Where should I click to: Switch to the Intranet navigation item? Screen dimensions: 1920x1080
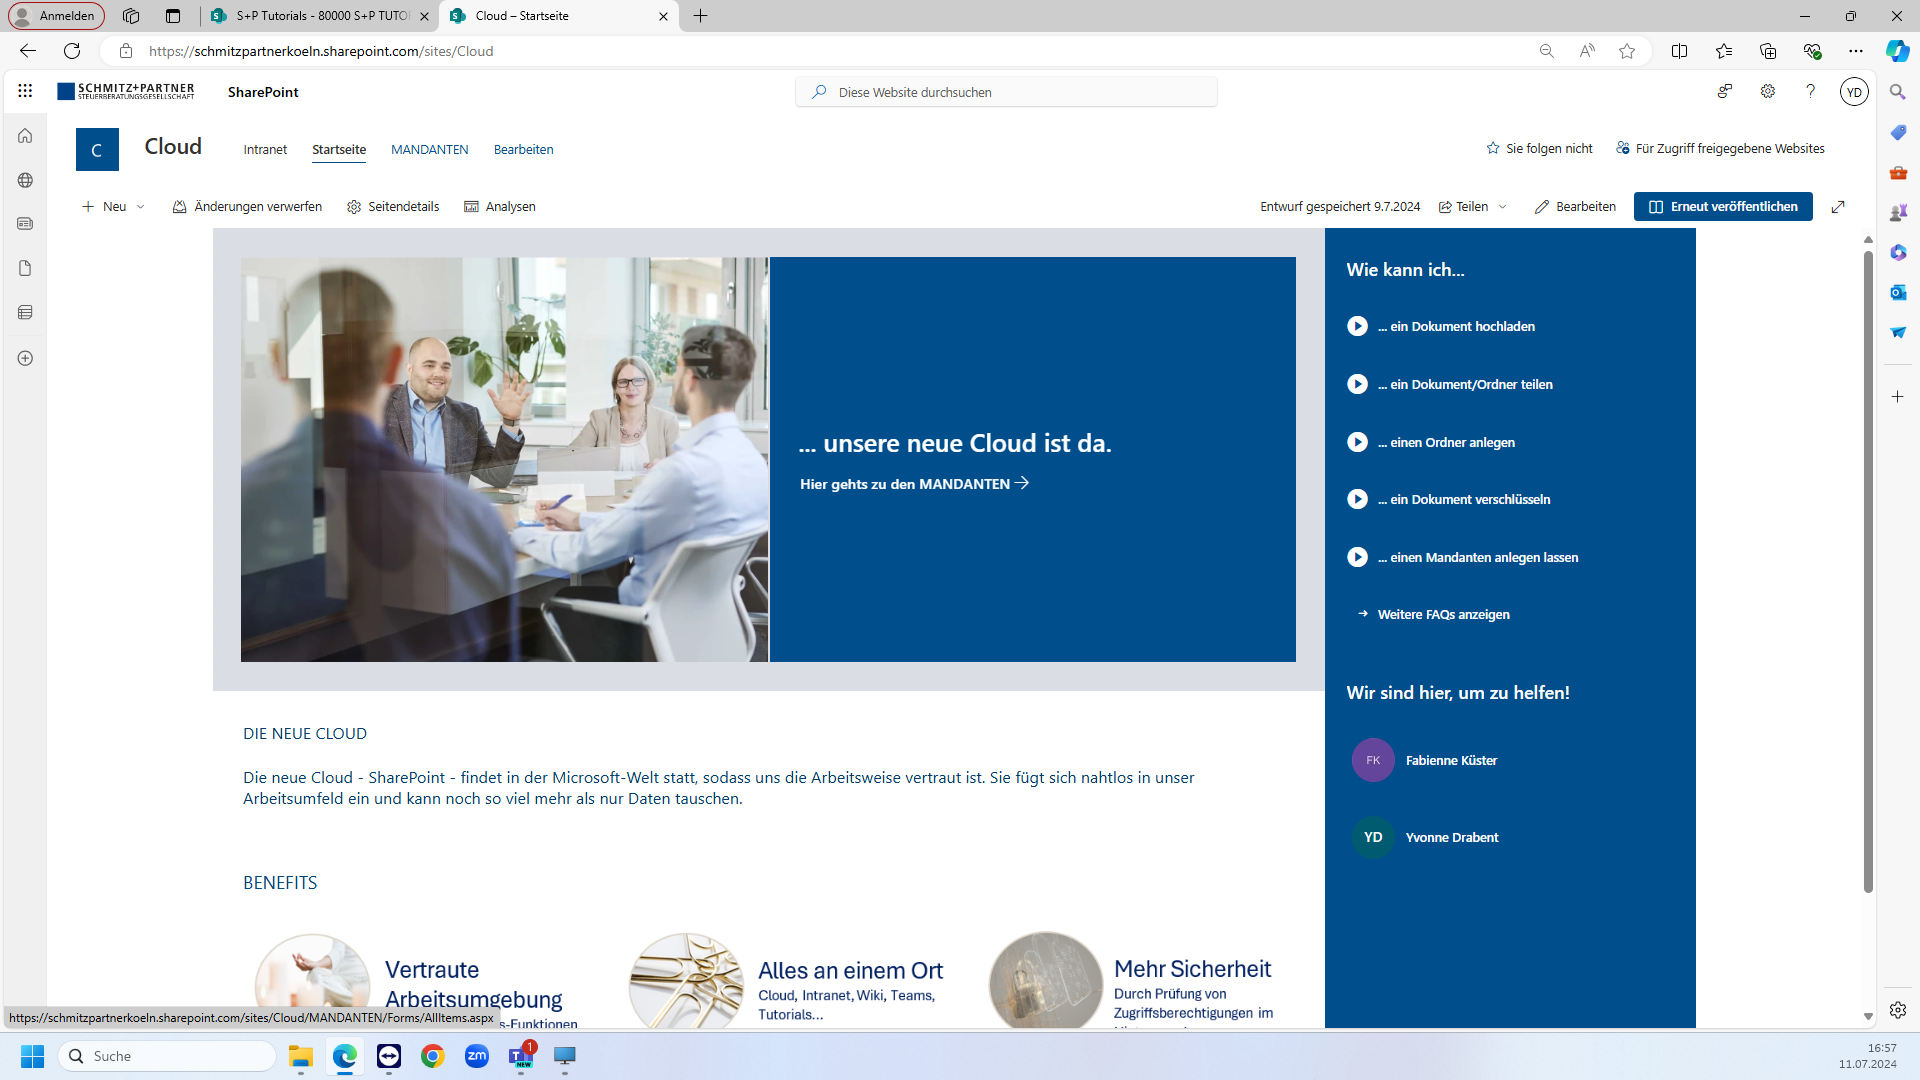pos(265,150)
